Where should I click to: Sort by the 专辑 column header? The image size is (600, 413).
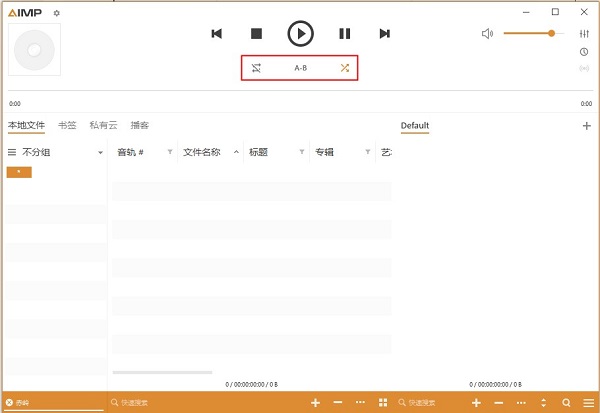(324, 152)
